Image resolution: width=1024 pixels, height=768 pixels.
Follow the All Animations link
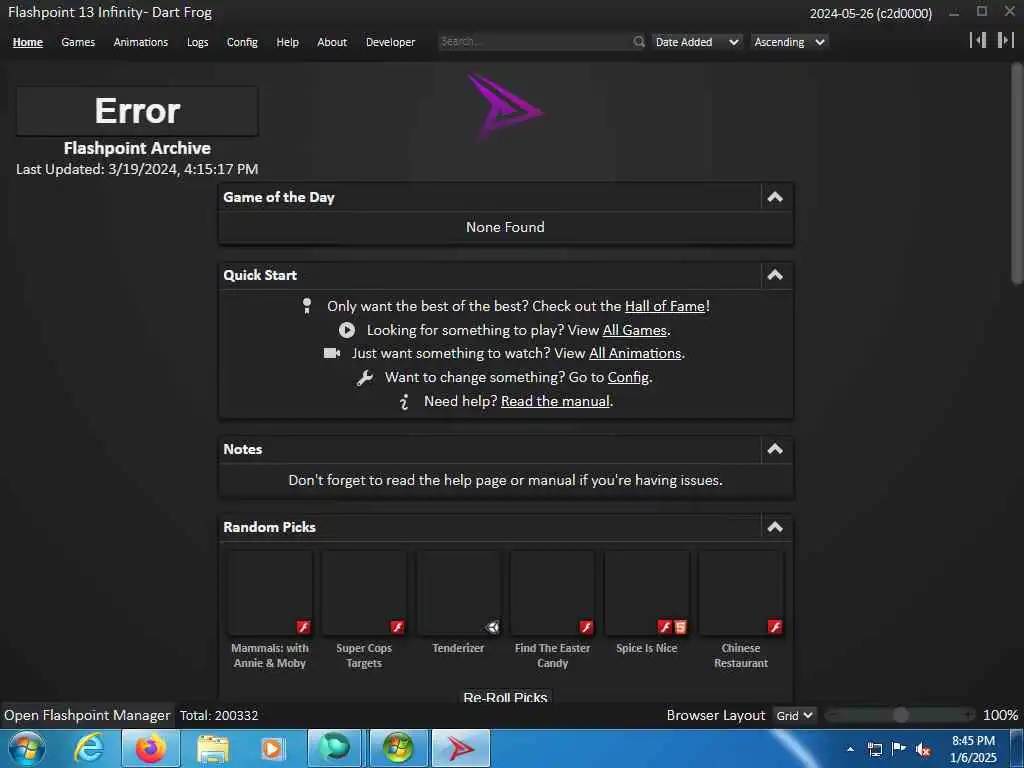[x=635, y=353]
